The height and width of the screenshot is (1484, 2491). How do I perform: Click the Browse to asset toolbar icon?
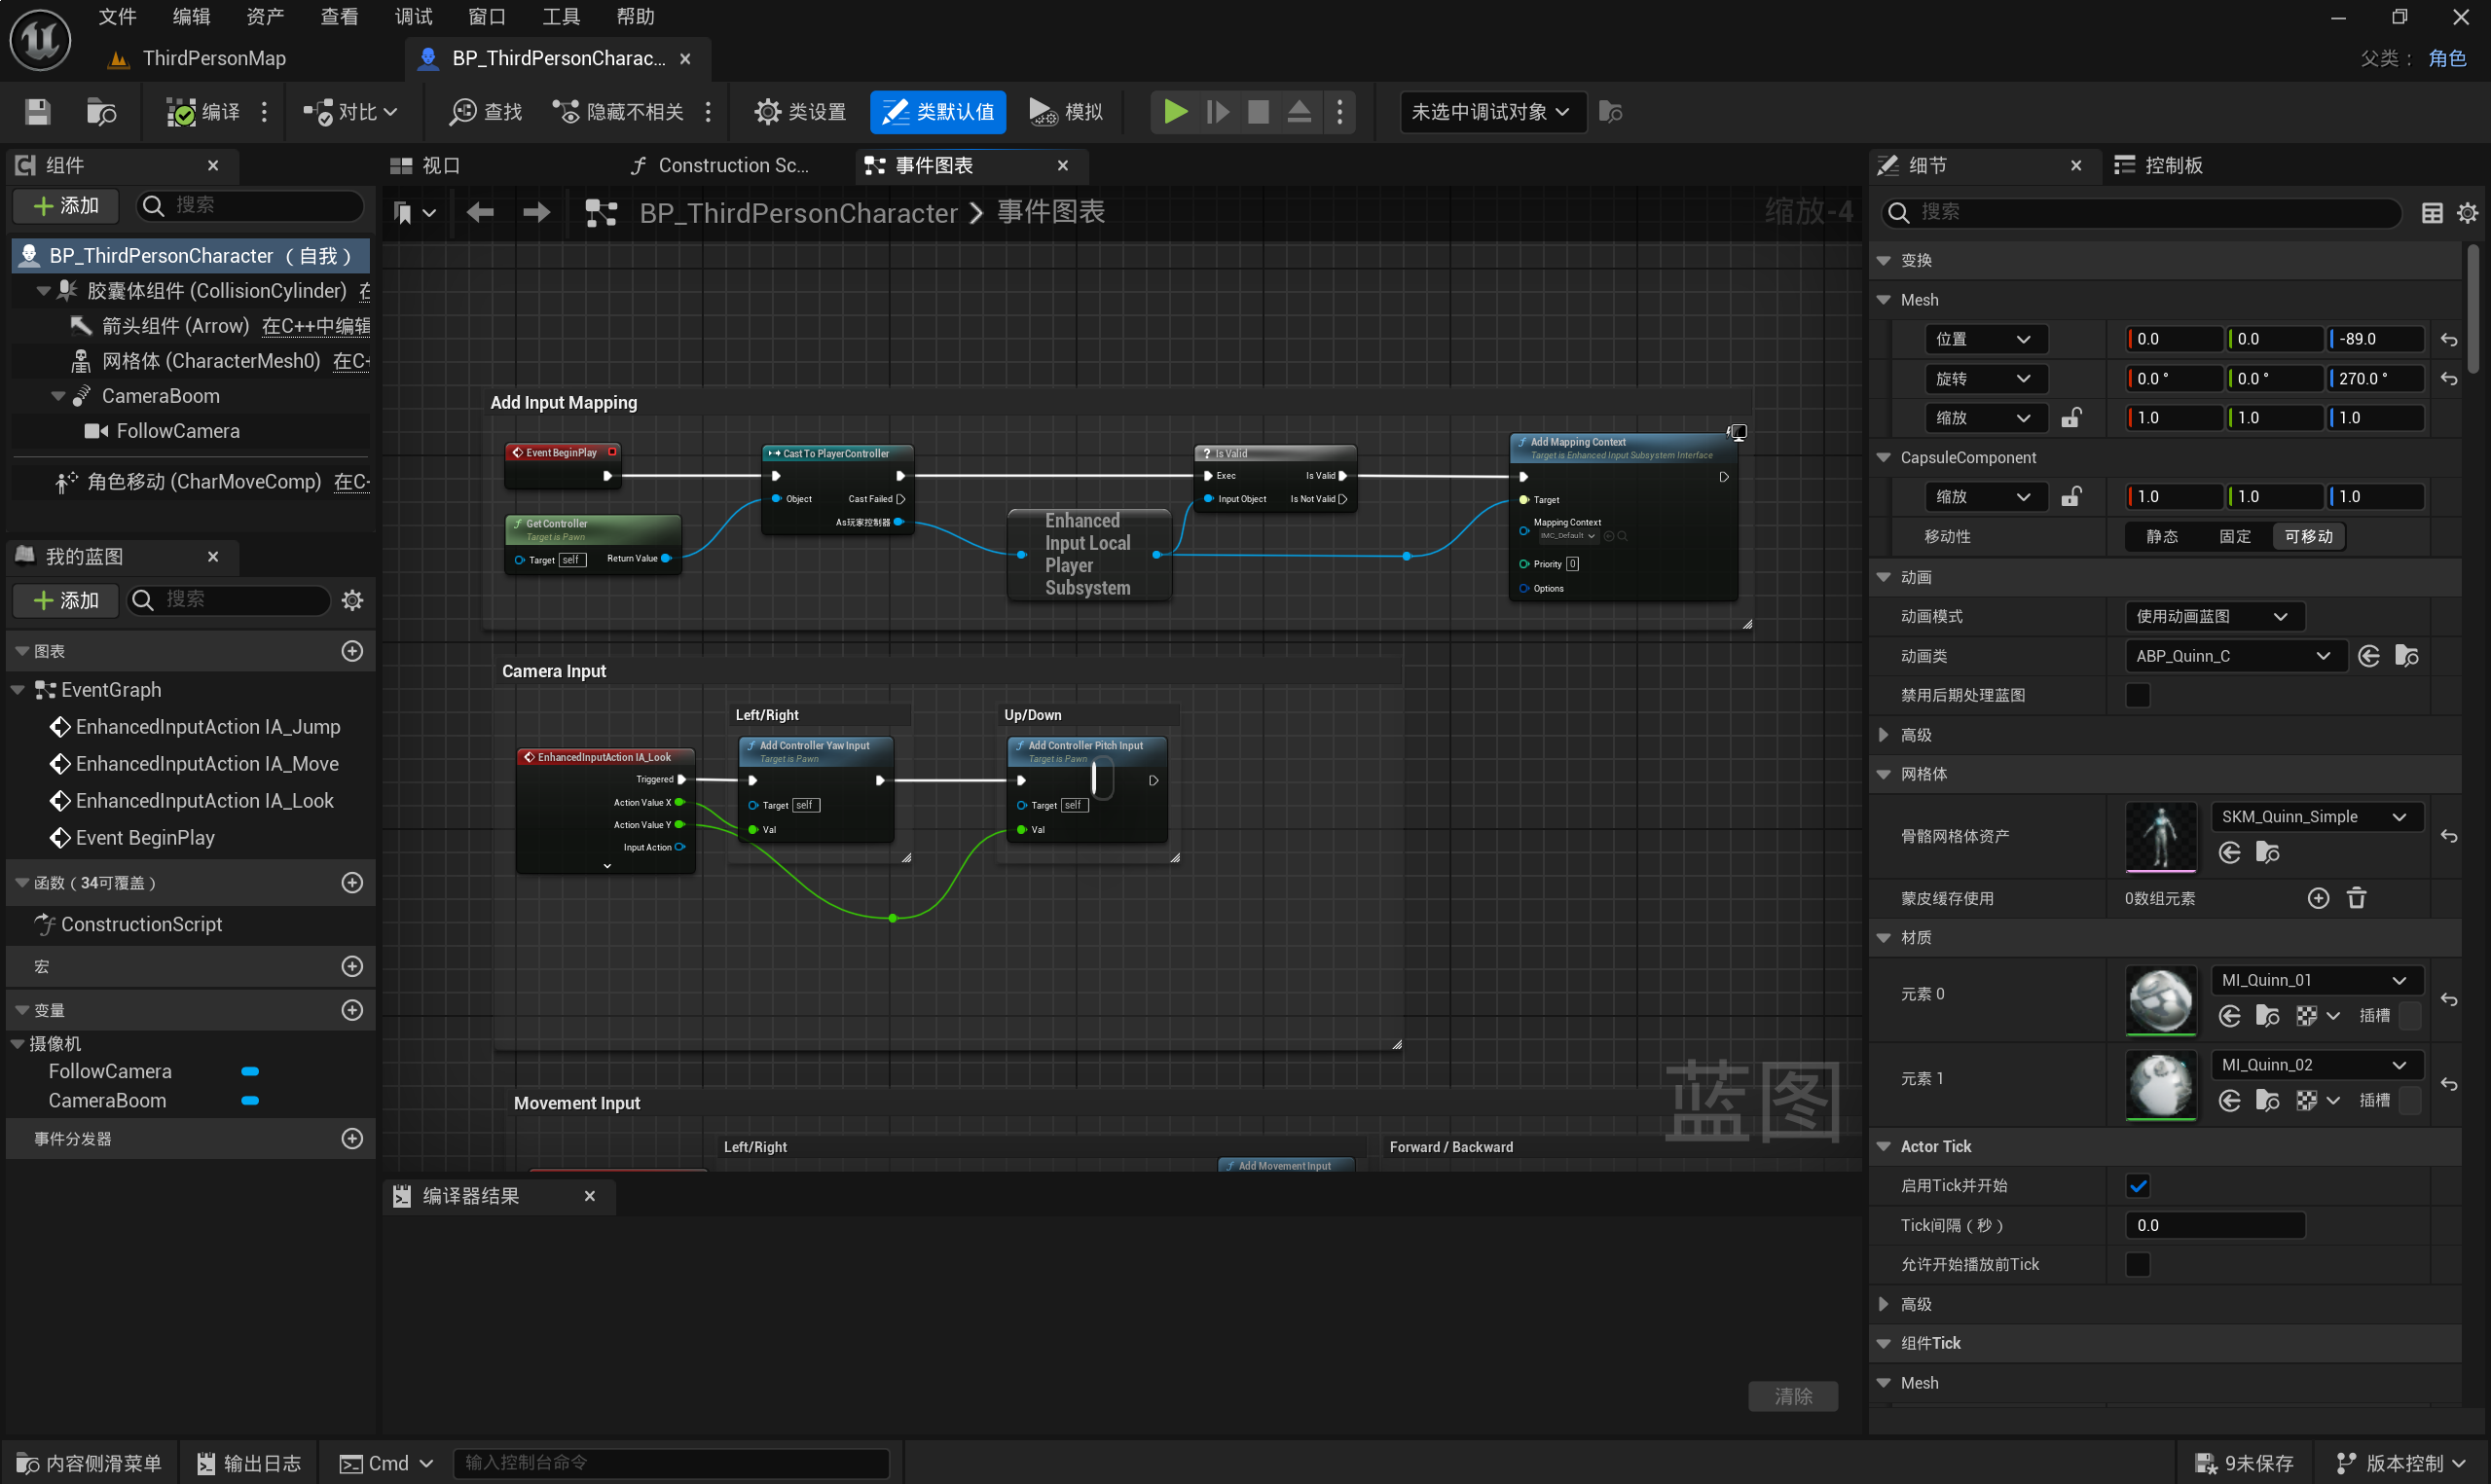click(x=101, y=111)
